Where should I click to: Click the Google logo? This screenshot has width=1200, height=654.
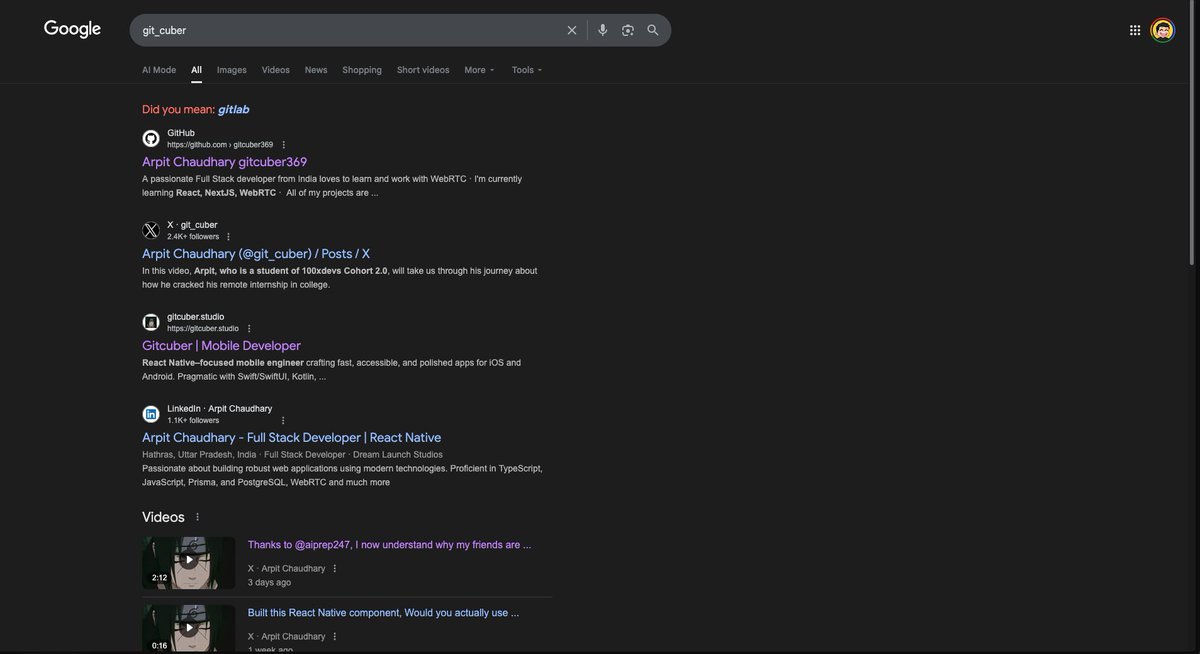72,29
